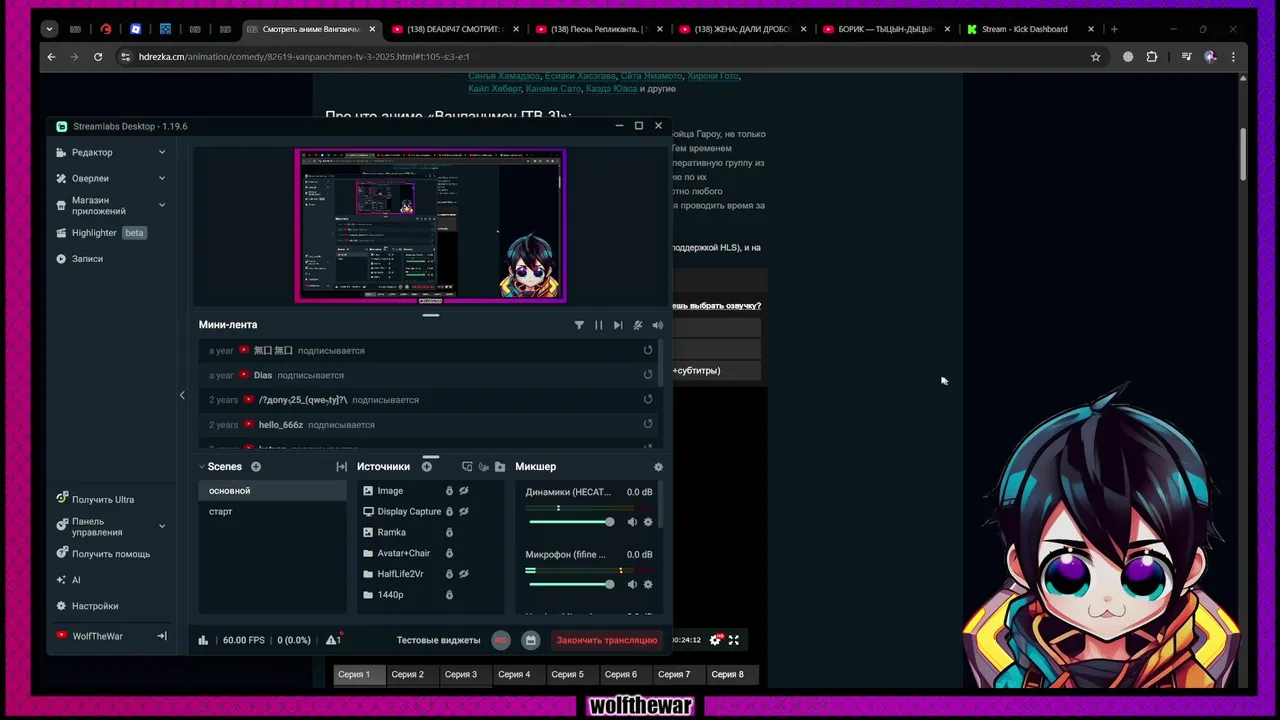Open Записи in sidebar
Image resolution: width=1280 pixels, height=720 pixels.
(80, 259)
